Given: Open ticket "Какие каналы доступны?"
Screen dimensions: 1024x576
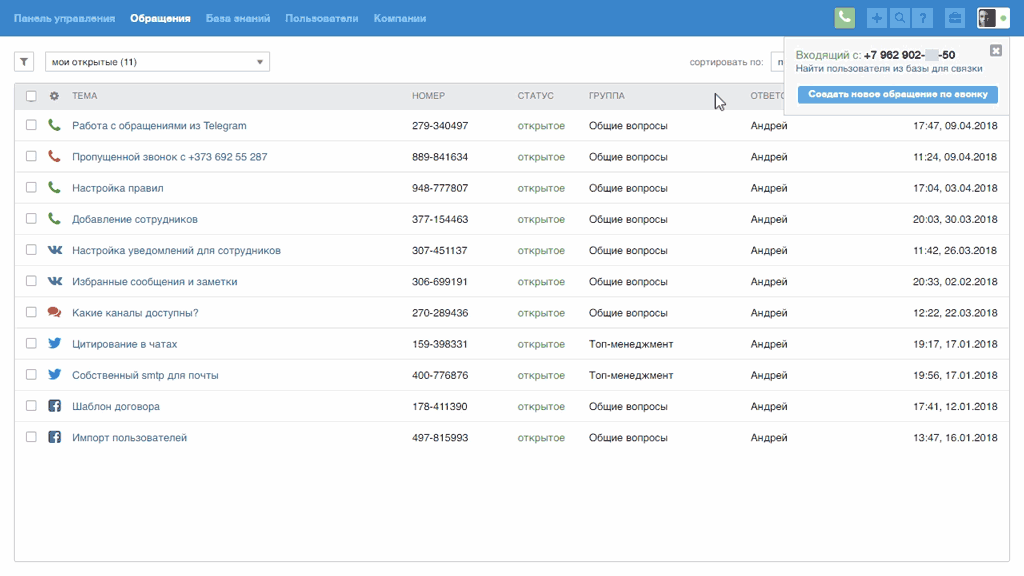Looking at the screenshot, I should [x=135, y=313].
